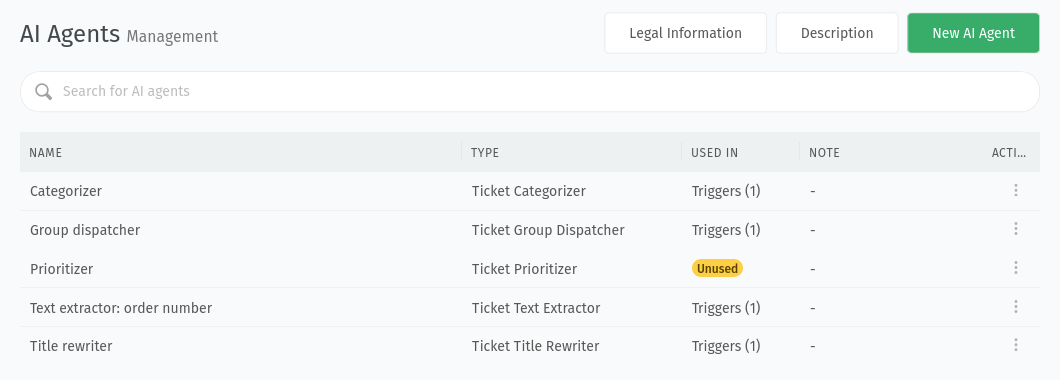Click the 'Ticket Title Rewriter' type cell
The image size is (1060, 380).
click(535, 346)
